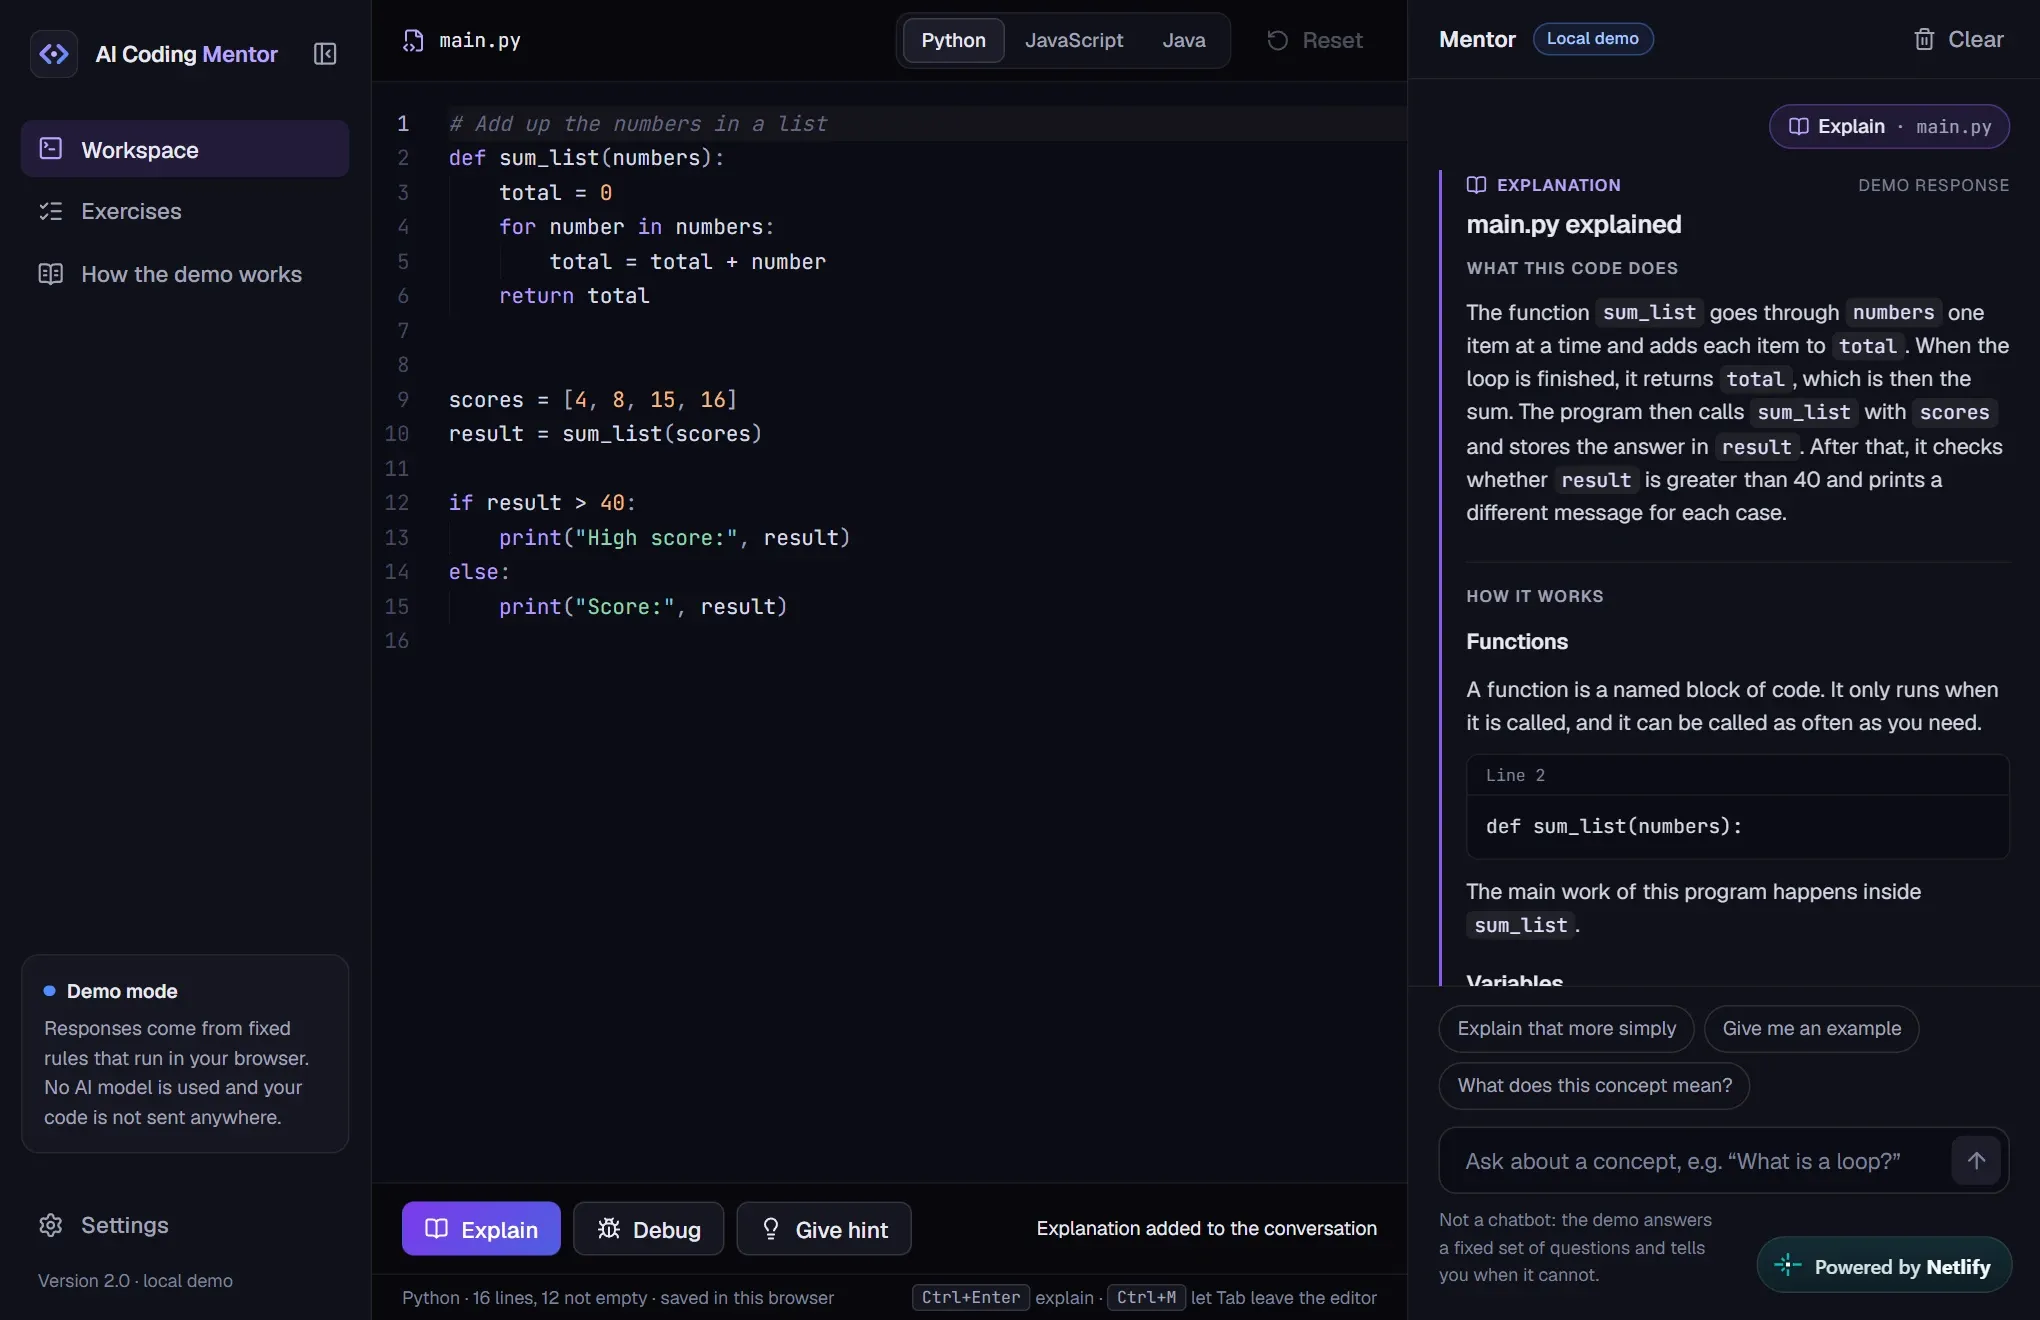Screen dimensions: 2040x1320
Task: Clear the Mentor conversation
Action: point(1958,39)
